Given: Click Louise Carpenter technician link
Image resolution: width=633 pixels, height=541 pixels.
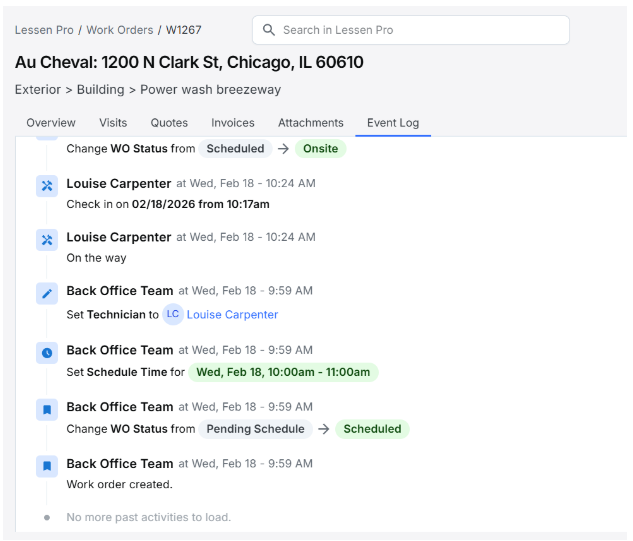Looking at the screenshot, I should coord(232,314).
